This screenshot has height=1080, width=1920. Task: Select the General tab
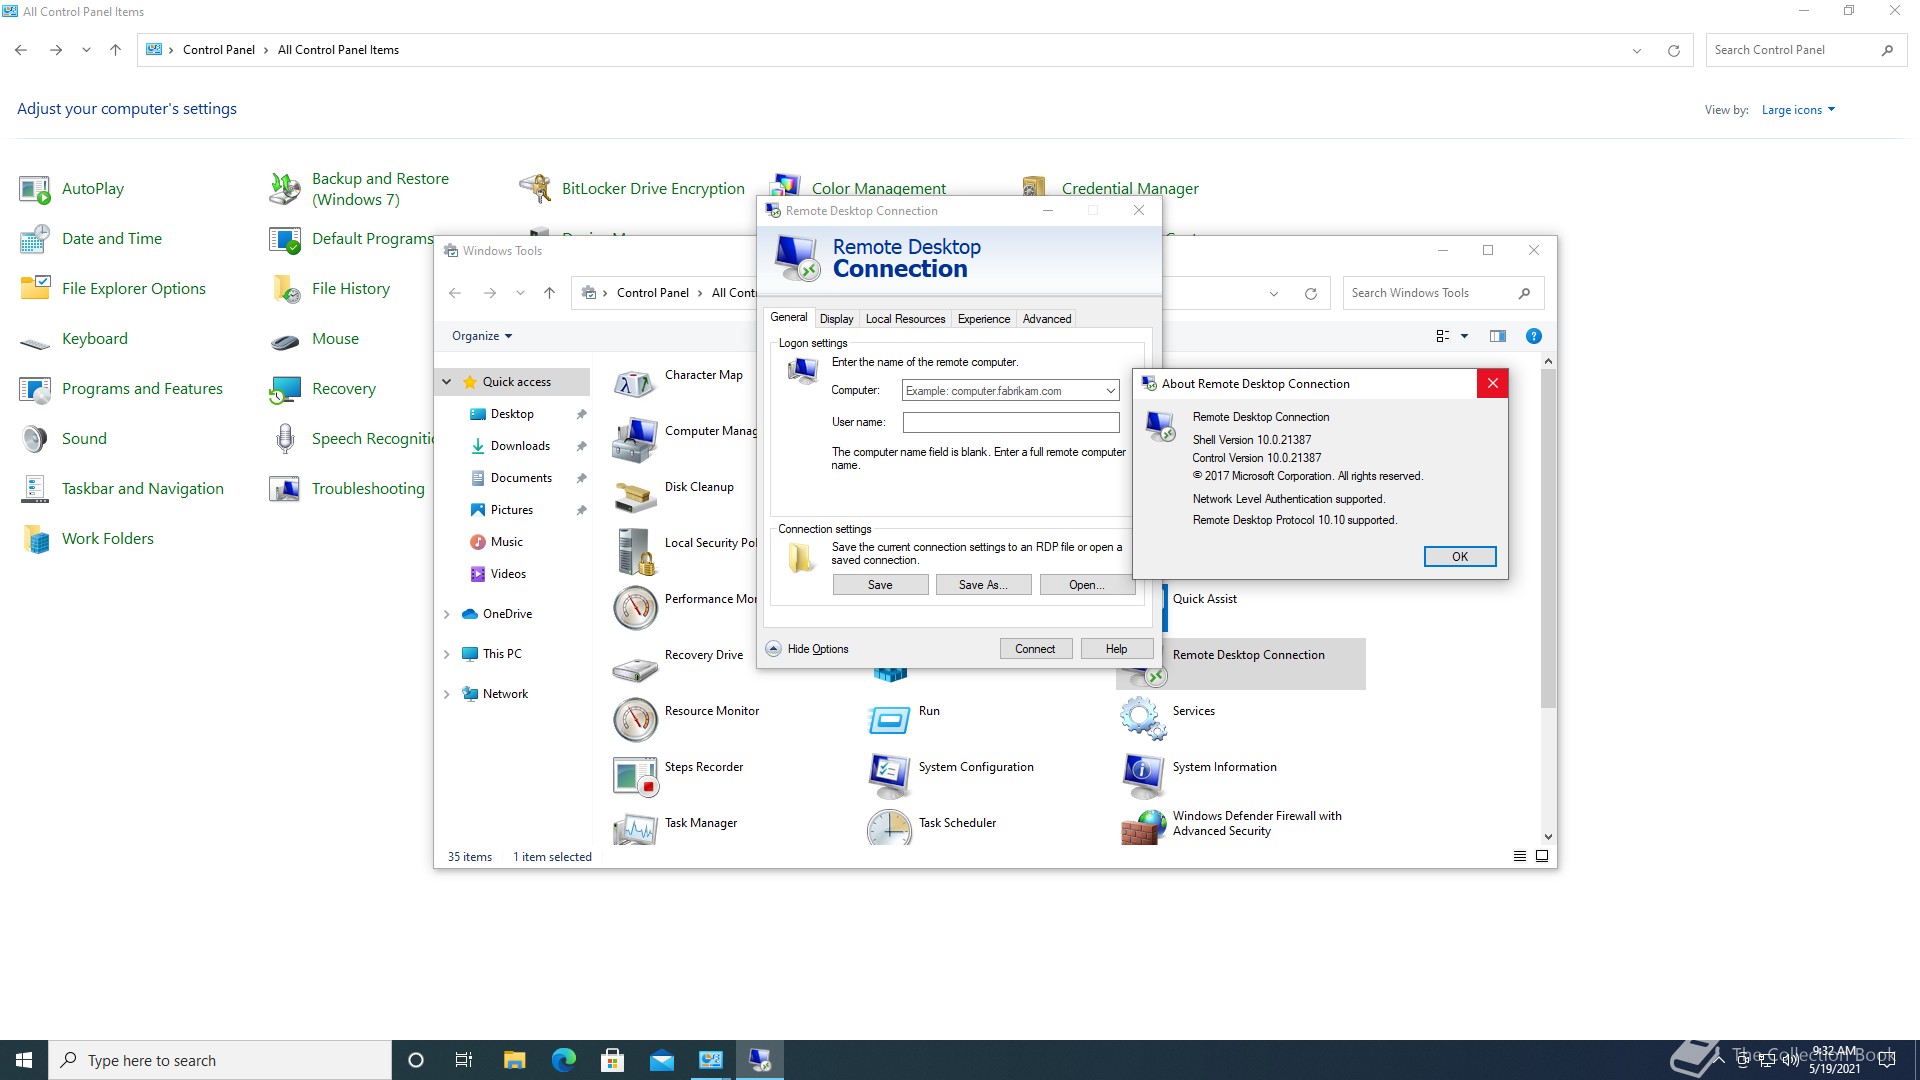pos(788,317)
